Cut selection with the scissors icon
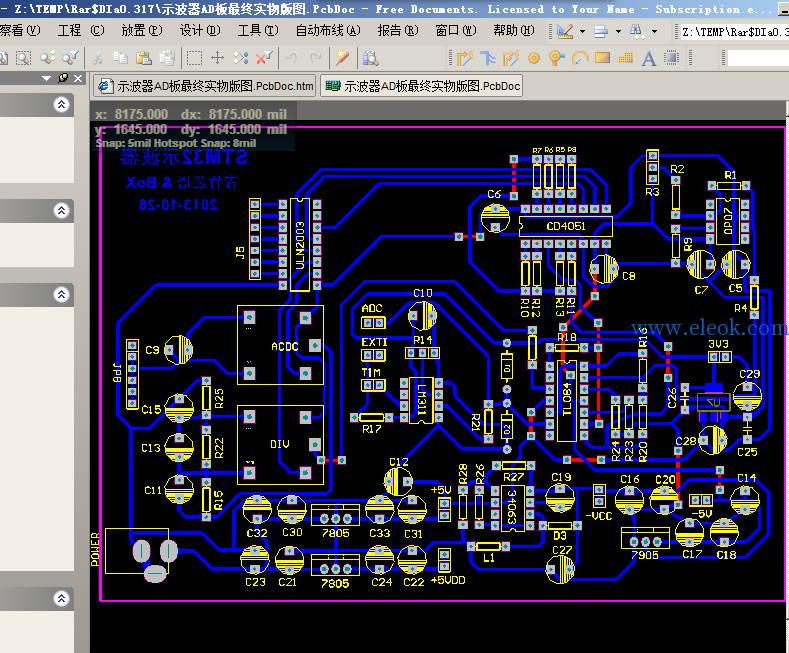This screenshot has height=653, width=789. click(98, 58)
